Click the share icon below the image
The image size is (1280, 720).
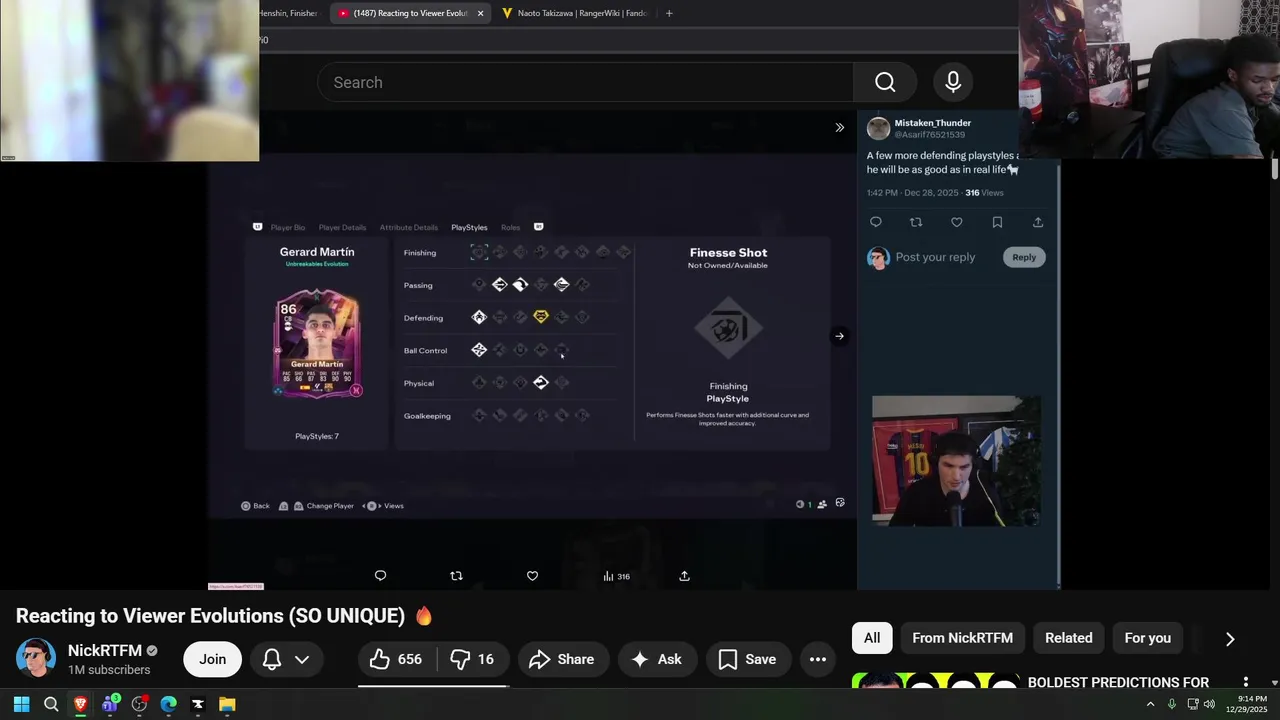click(x=684, y=576)
